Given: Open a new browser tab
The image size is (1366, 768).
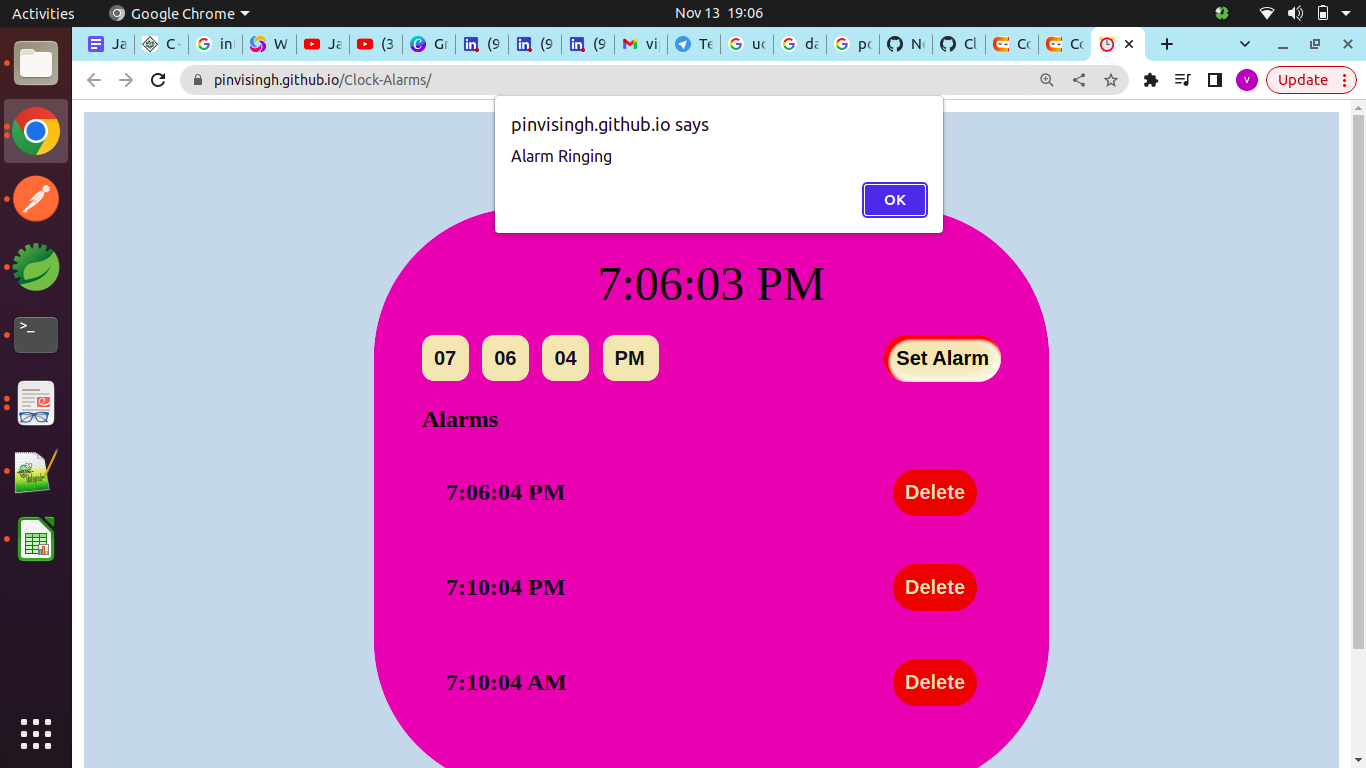Looking at the screenshot, I should tap(1166, 44).
